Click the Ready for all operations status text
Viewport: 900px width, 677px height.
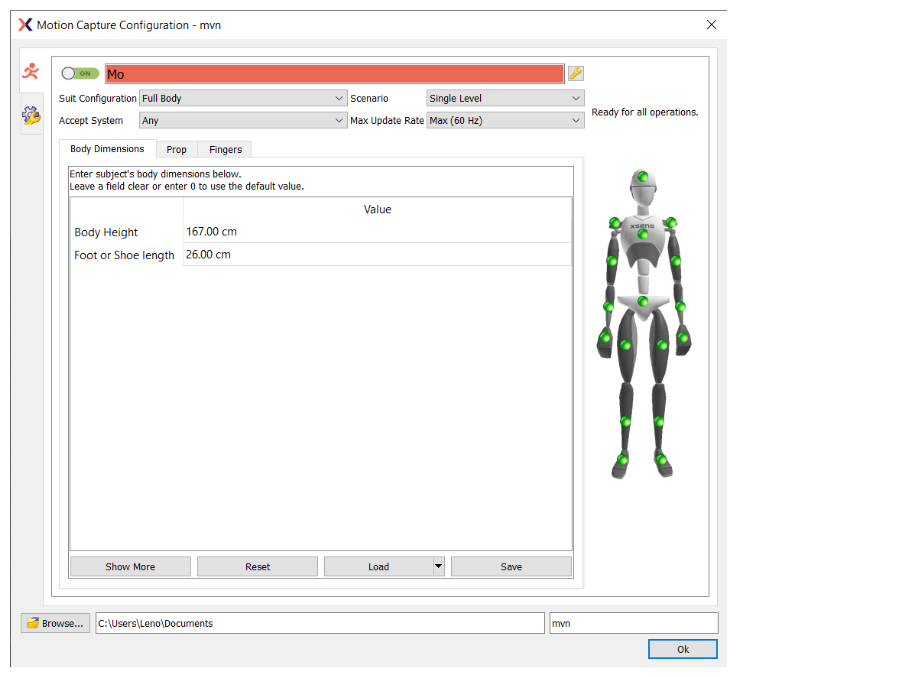(645, 112)
